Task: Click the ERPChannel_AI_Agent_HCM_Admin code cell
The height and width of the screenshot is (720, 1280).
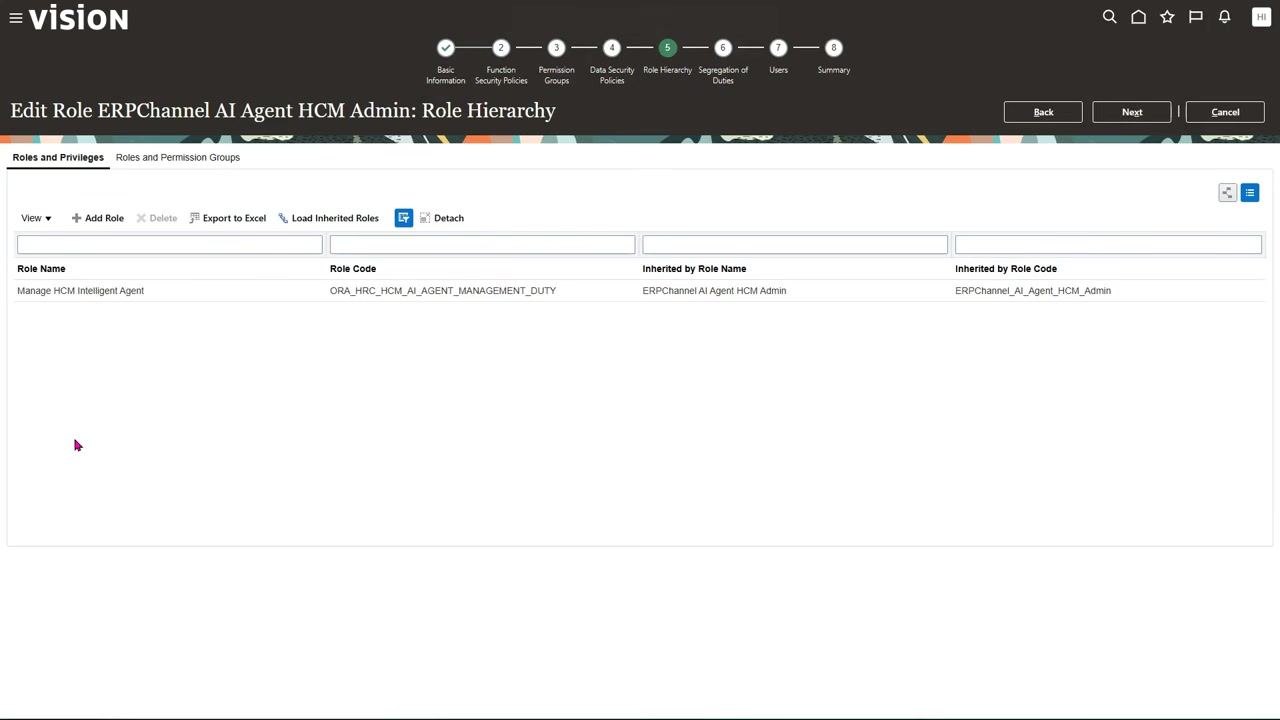Action: click(1033, 291)
